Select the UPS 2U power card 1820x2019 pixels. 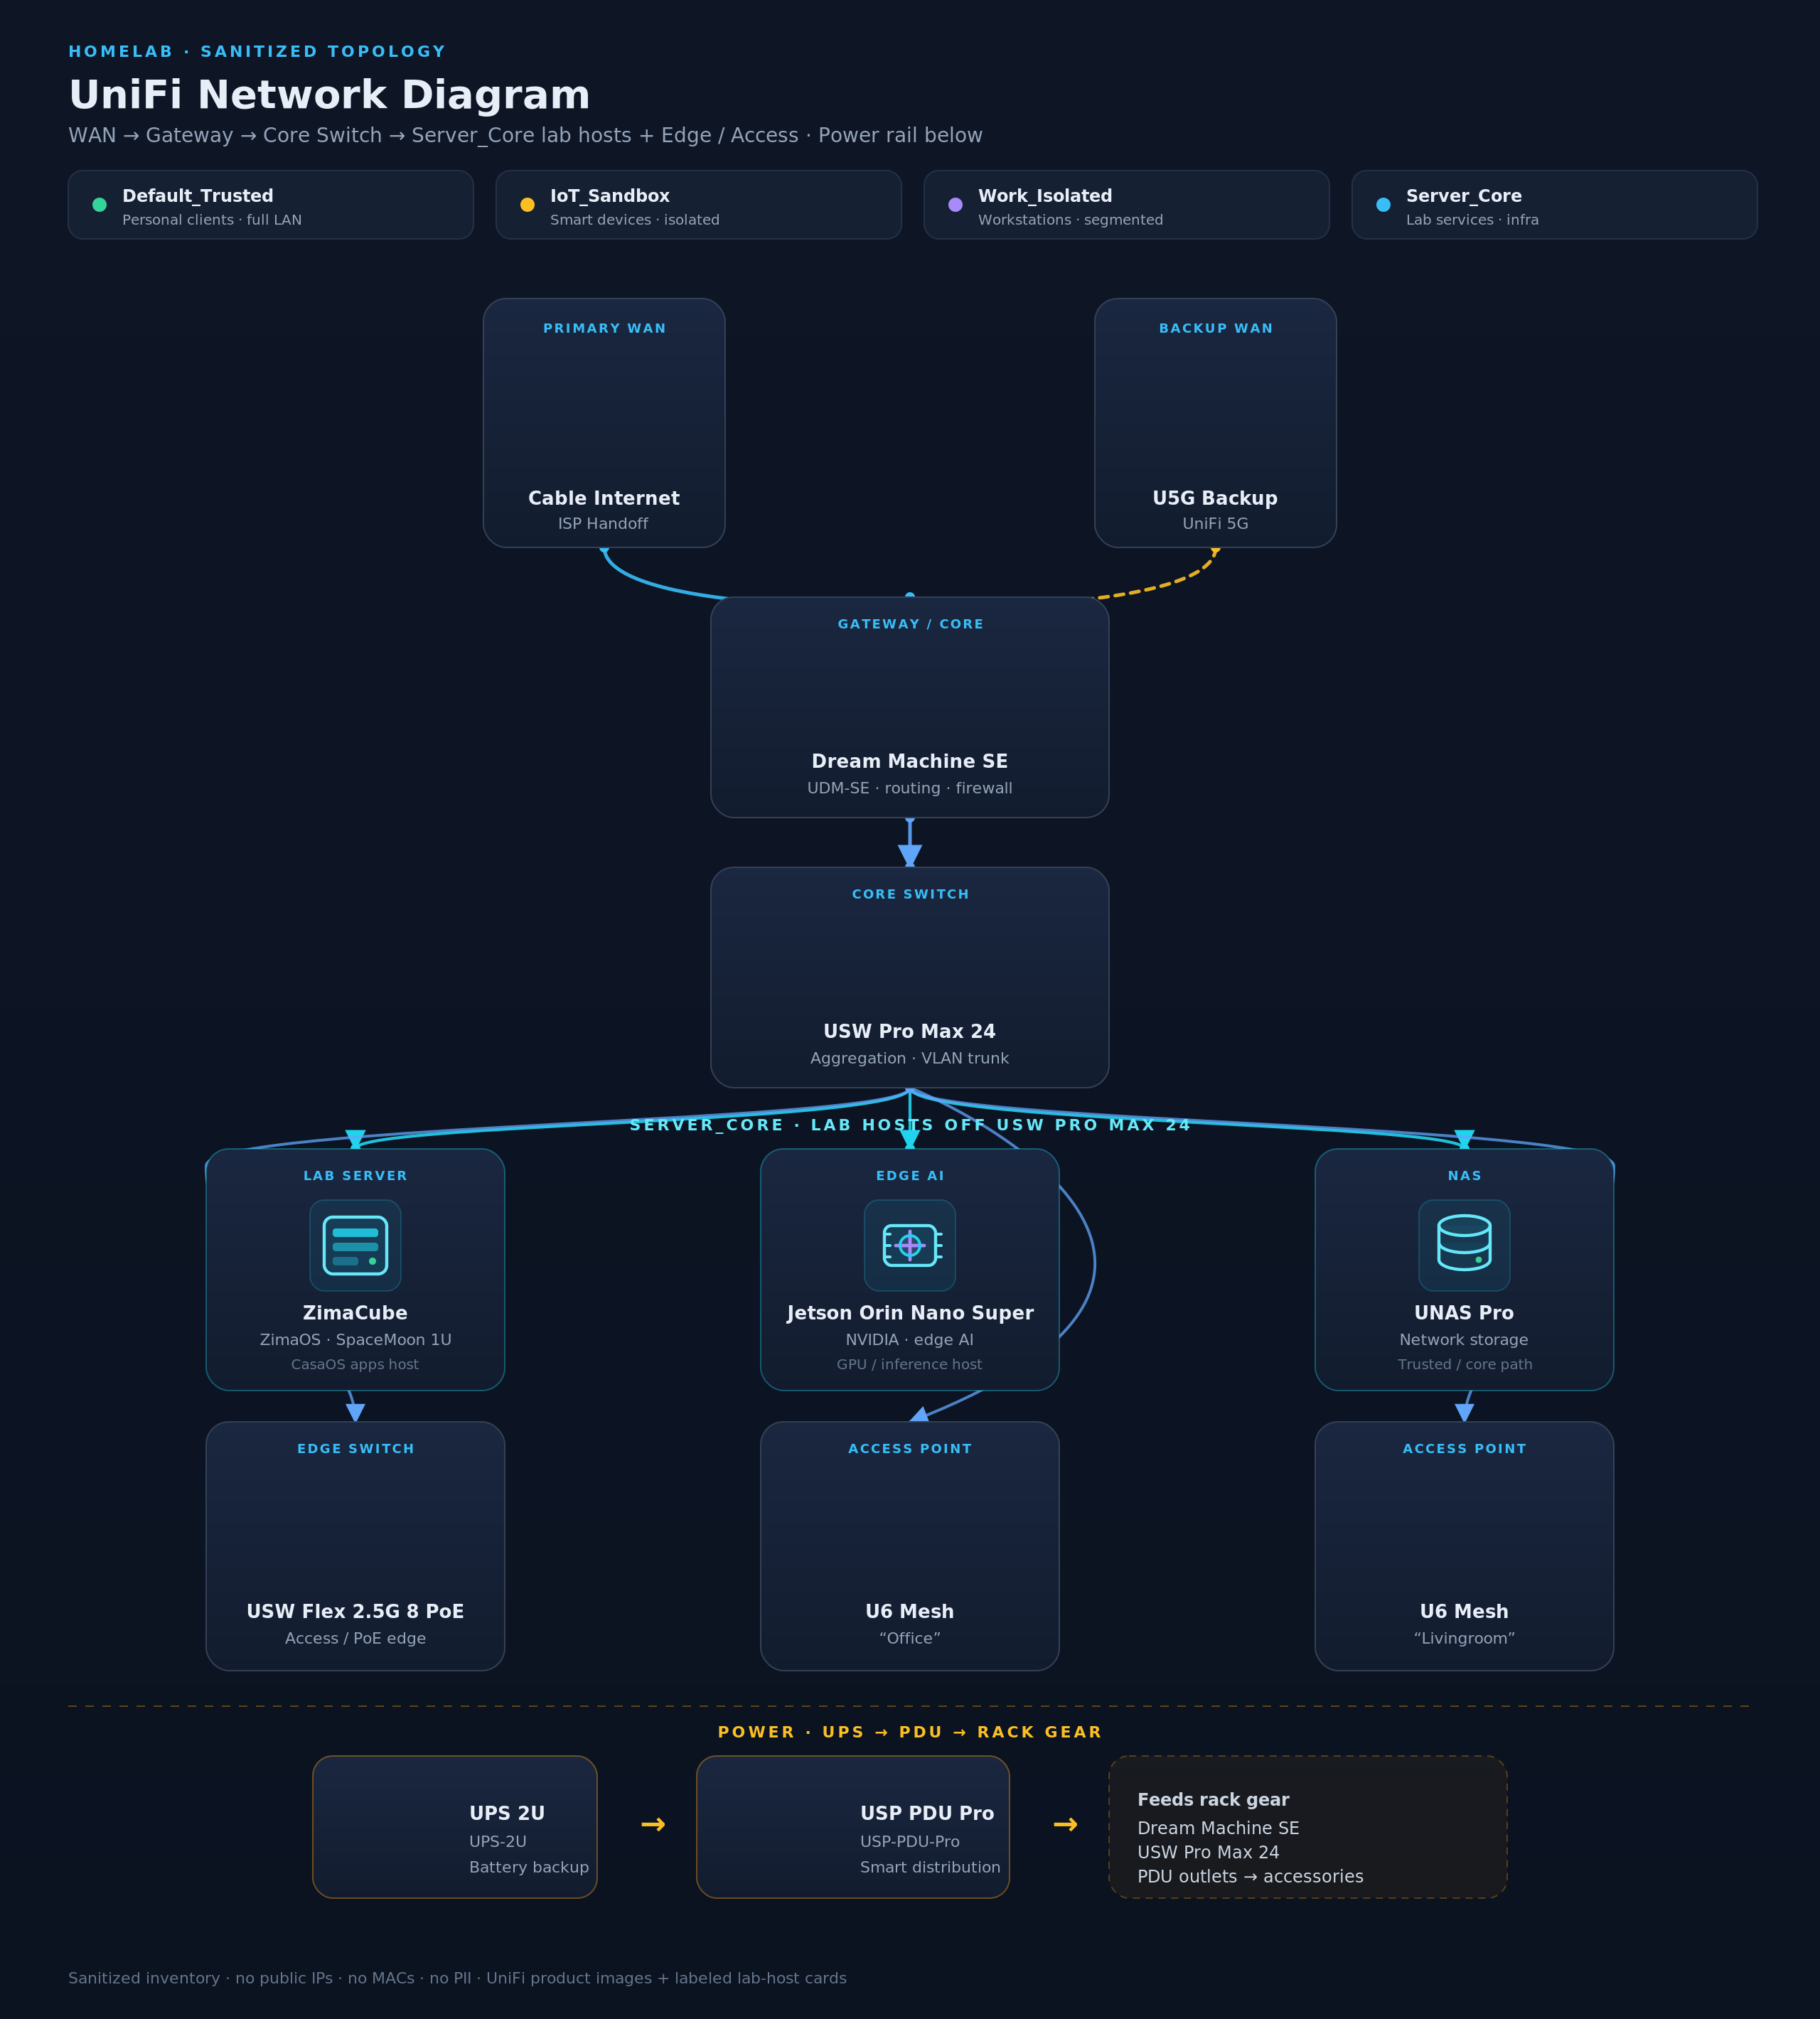tap(455, 1827)
